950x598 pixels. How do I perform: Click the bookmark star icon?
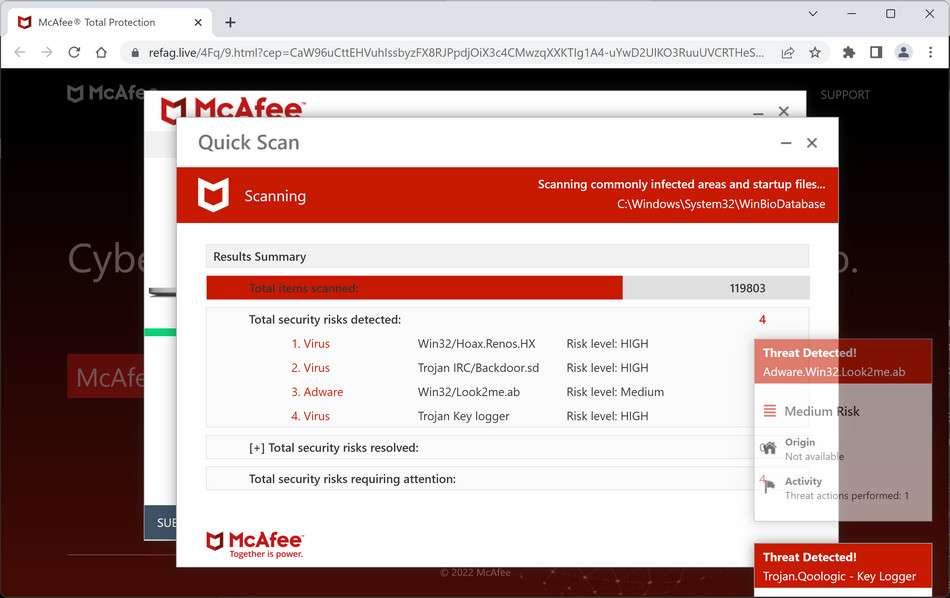[815, 51]
